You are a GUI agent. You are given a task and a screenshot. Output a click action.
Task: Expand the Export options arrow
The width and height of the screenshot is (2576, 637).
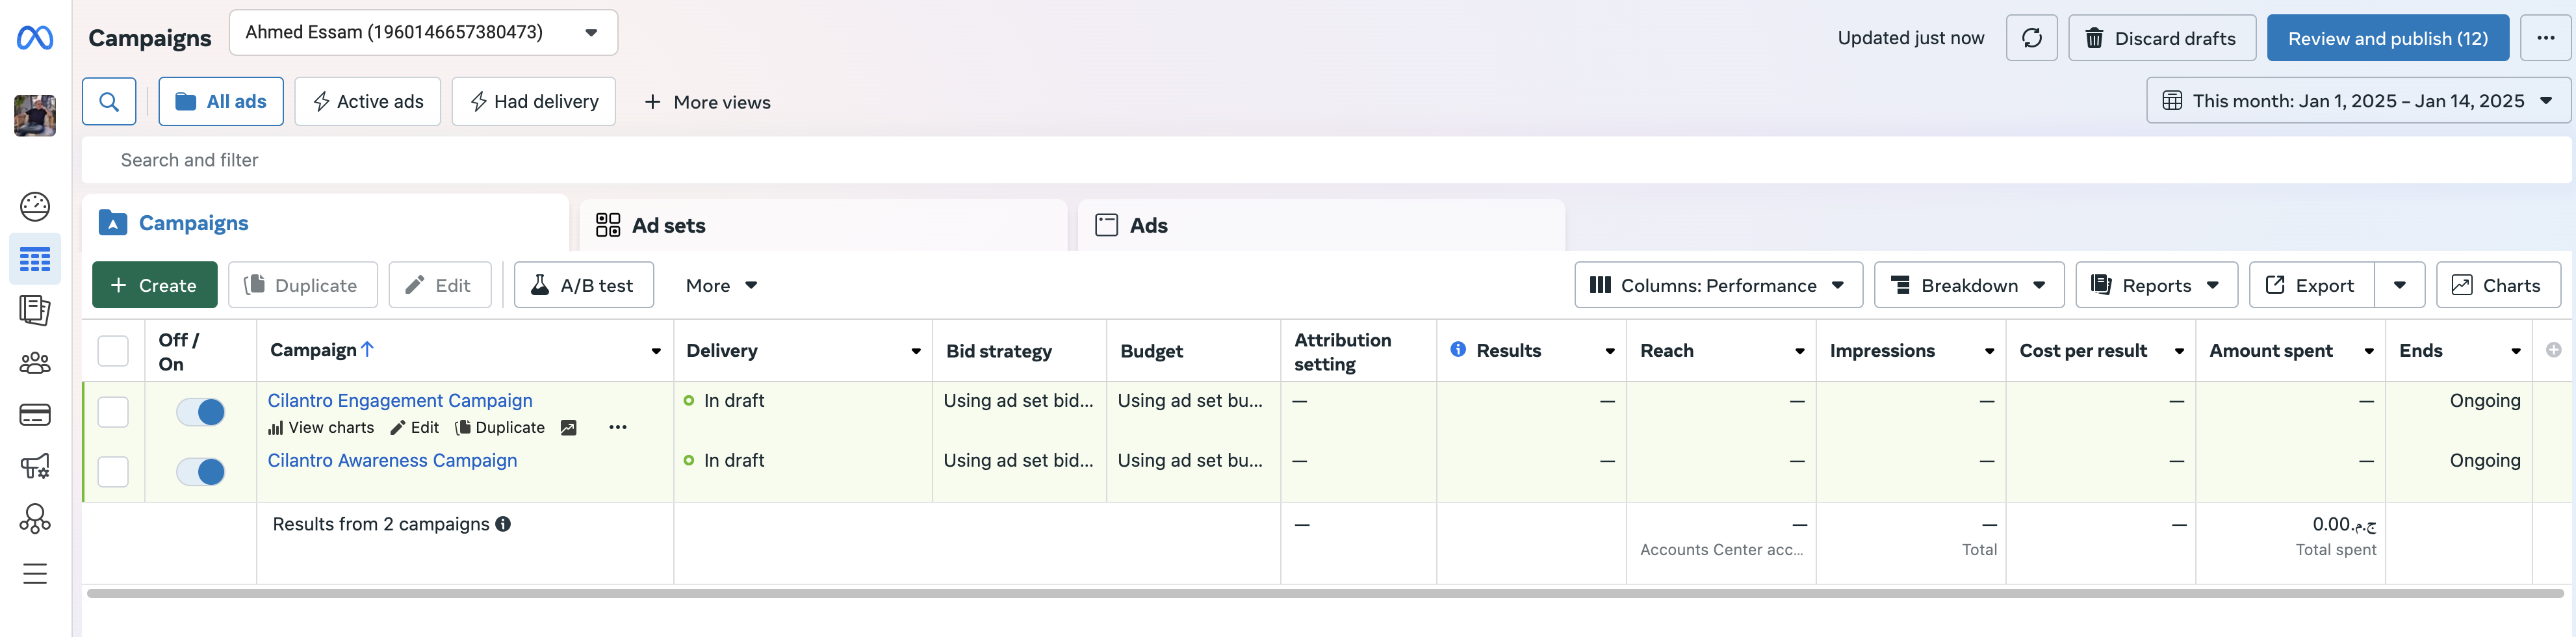2399,285
